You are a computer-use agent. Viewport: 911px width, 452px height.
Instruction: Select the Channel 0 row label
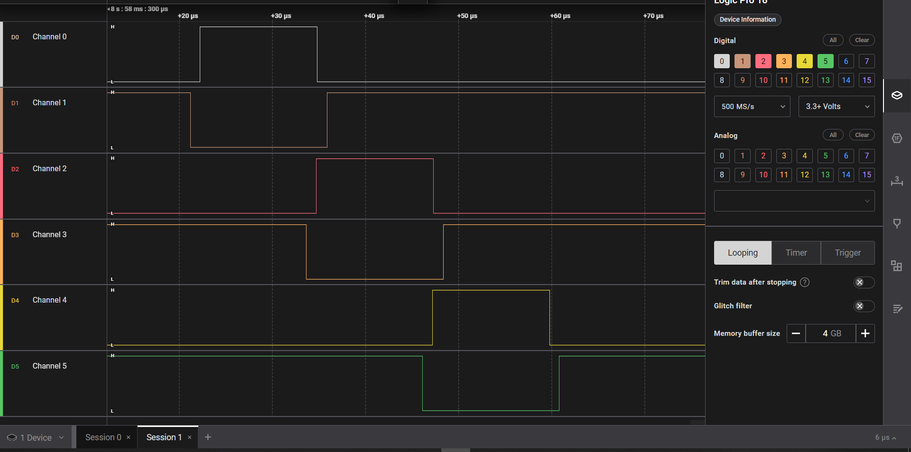coord(49,37)
